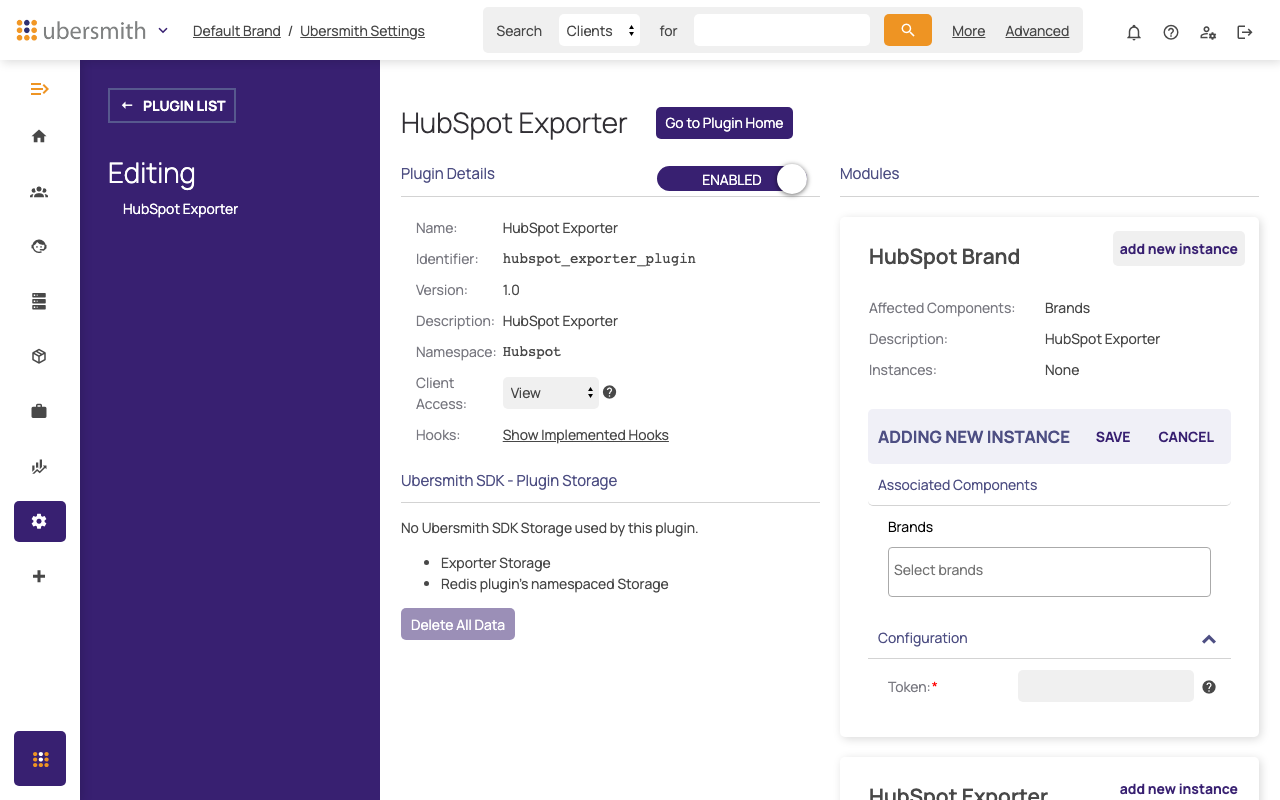The height and width of the screenshot is (800, 1280).
Task: Click the logout icon in header
Action: click(1245, 32)
